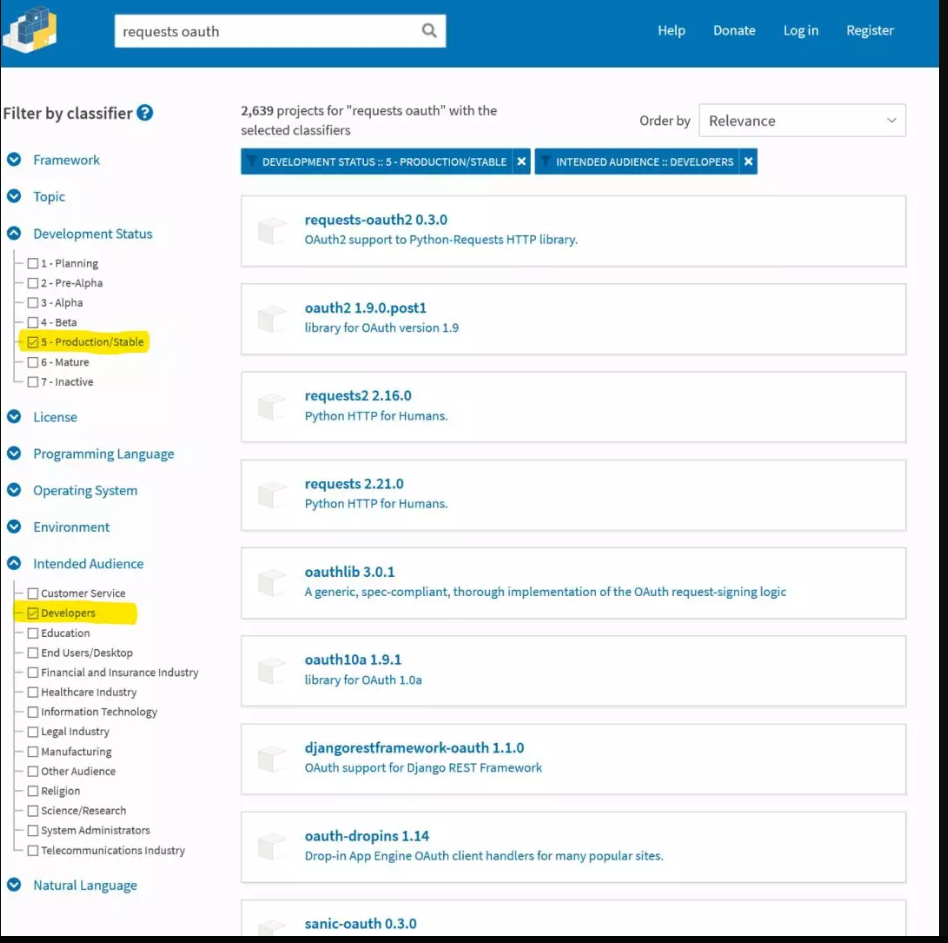Check the 4 - Beta checkbox
The width and height of the screenshot is (948, 943).
click(33, 322)
